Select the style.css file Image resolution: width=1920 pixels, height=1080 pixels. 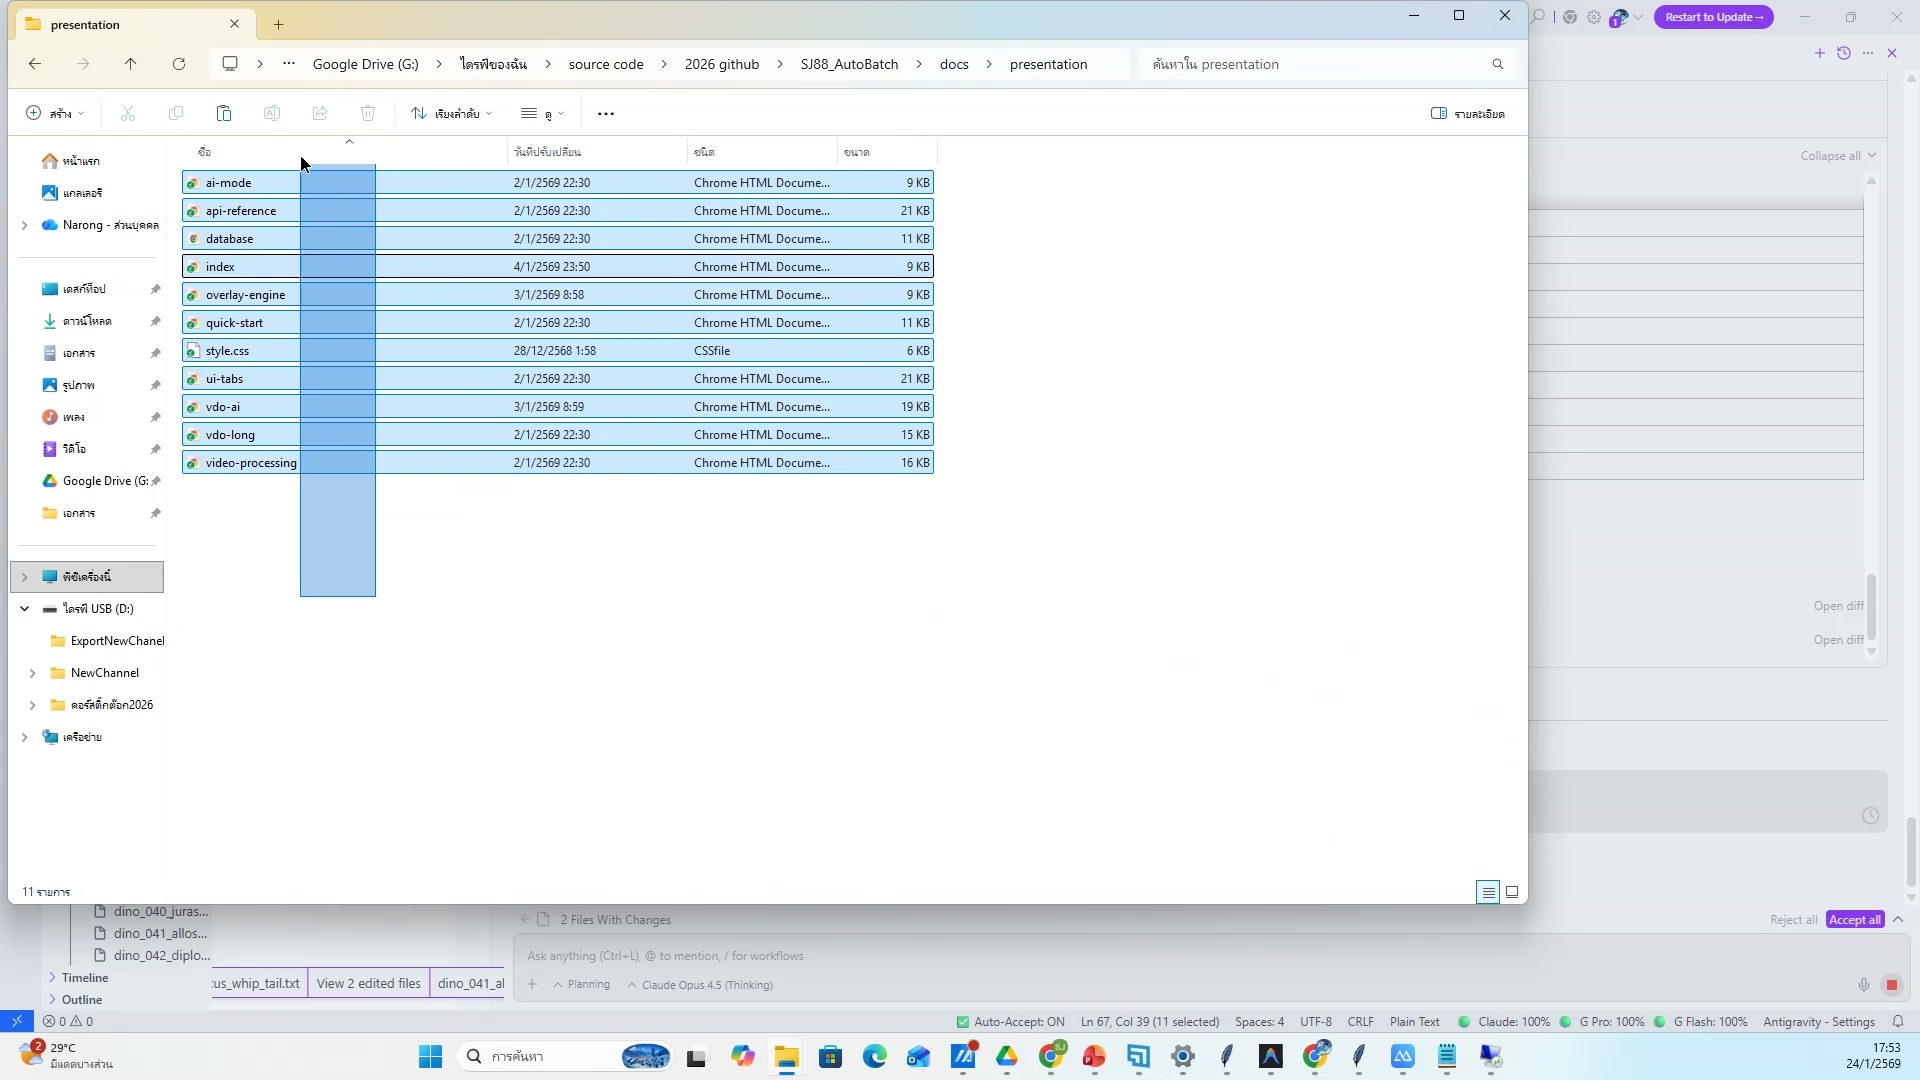(228, 351)
